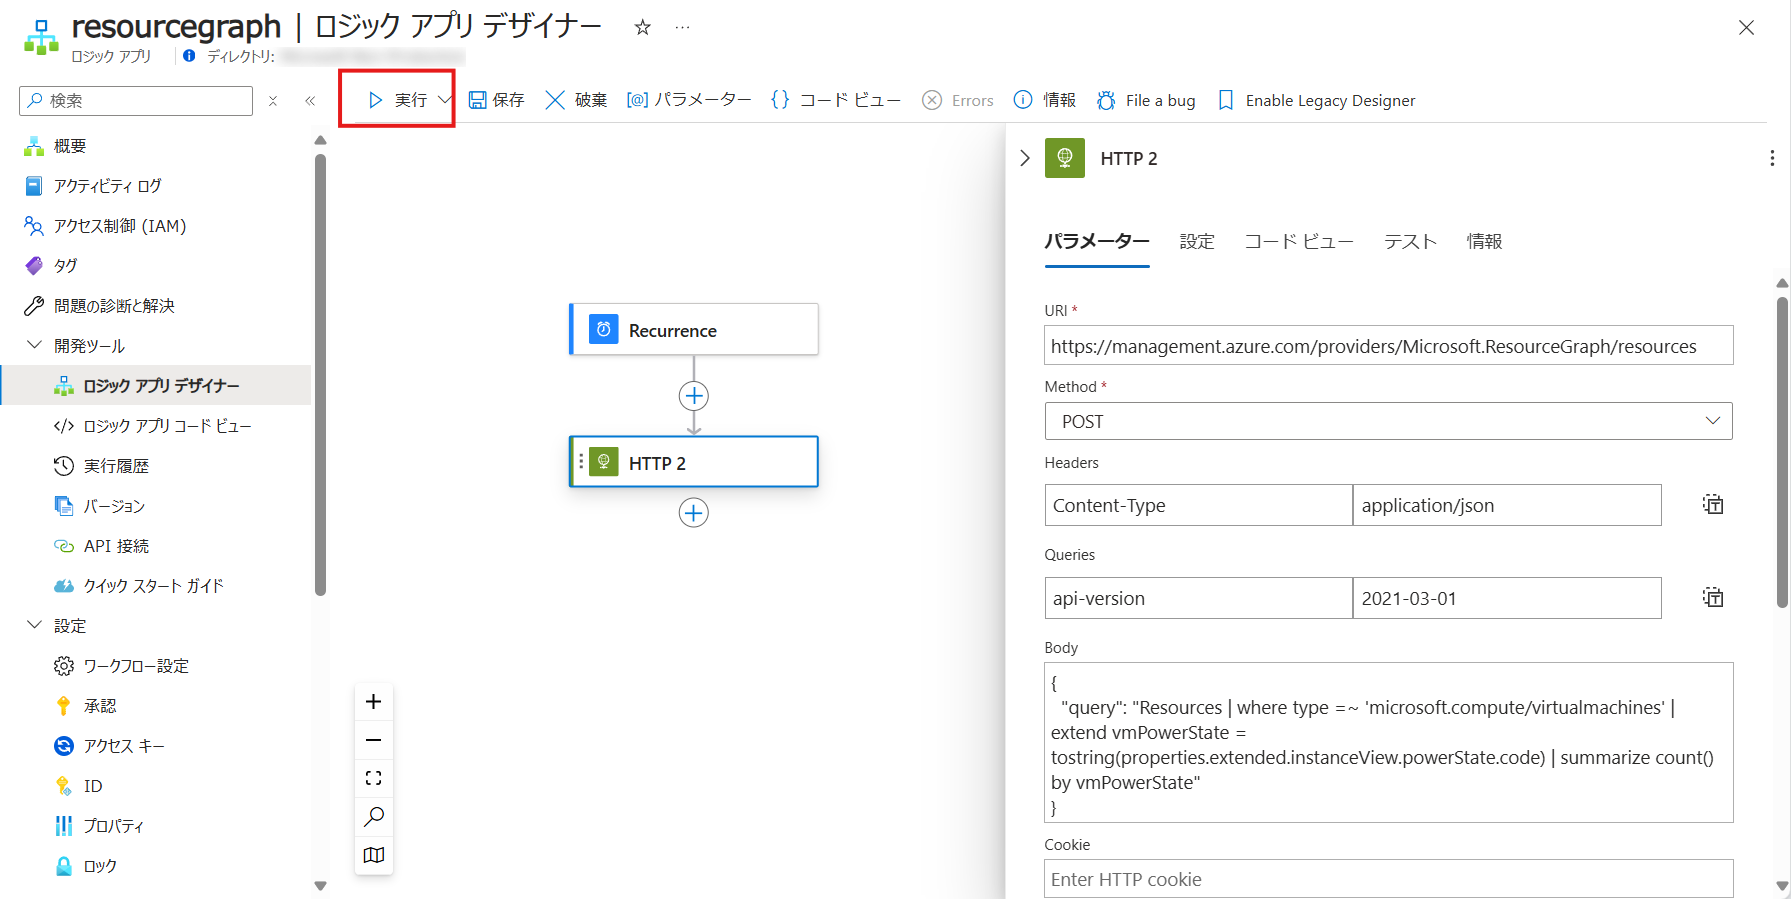
Task: Add a step below HTTP 2
Action: tap(694, 513)
